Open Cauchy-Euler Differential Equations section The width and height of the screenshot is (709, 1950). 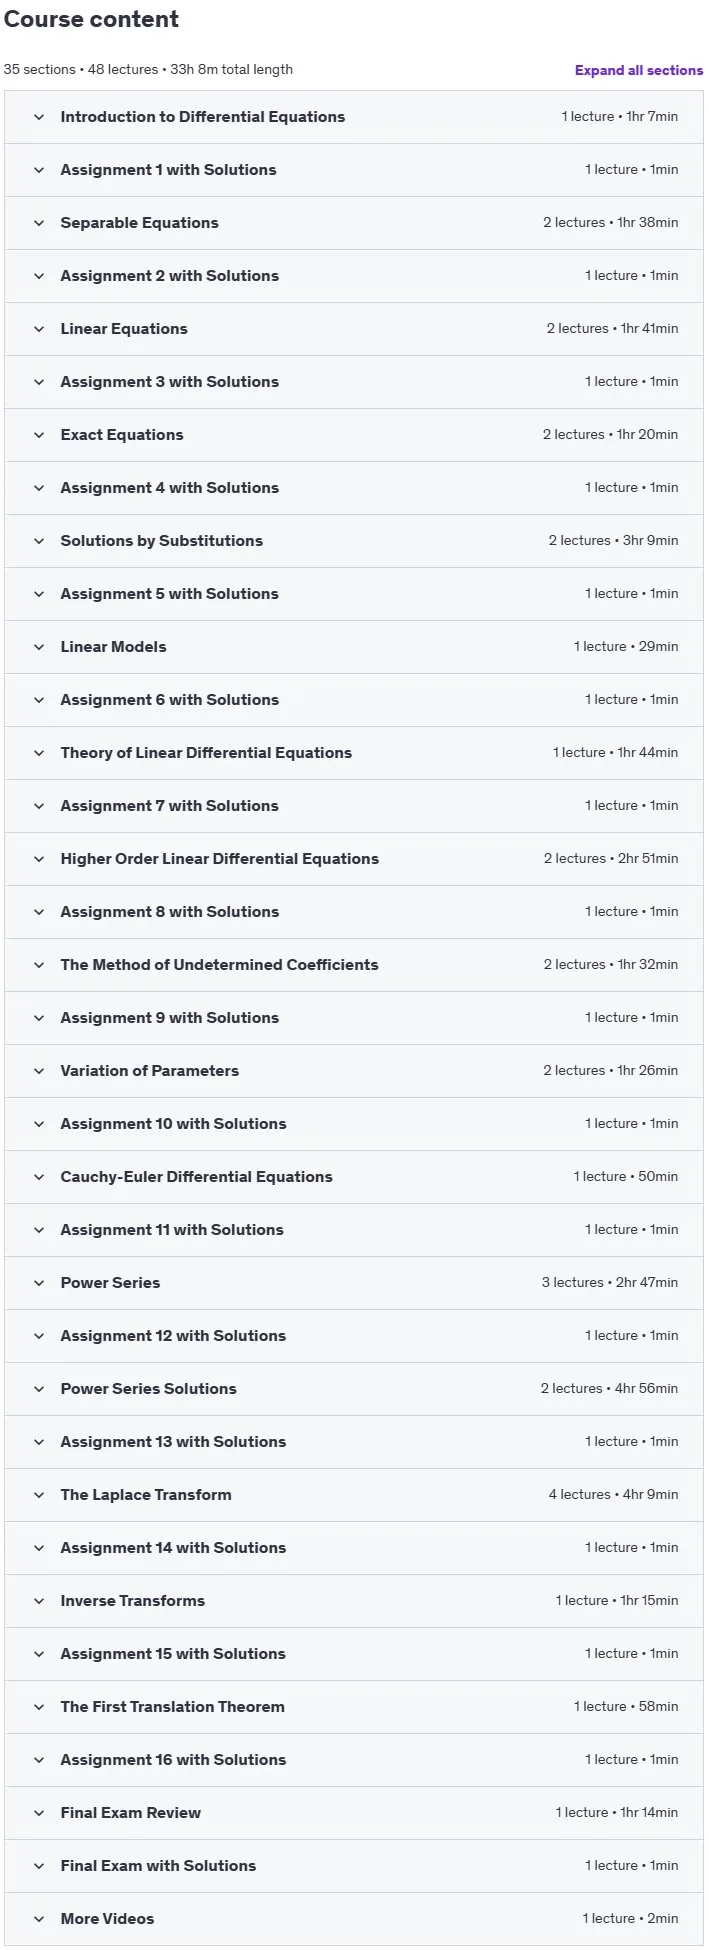[x=354, y=1177]
